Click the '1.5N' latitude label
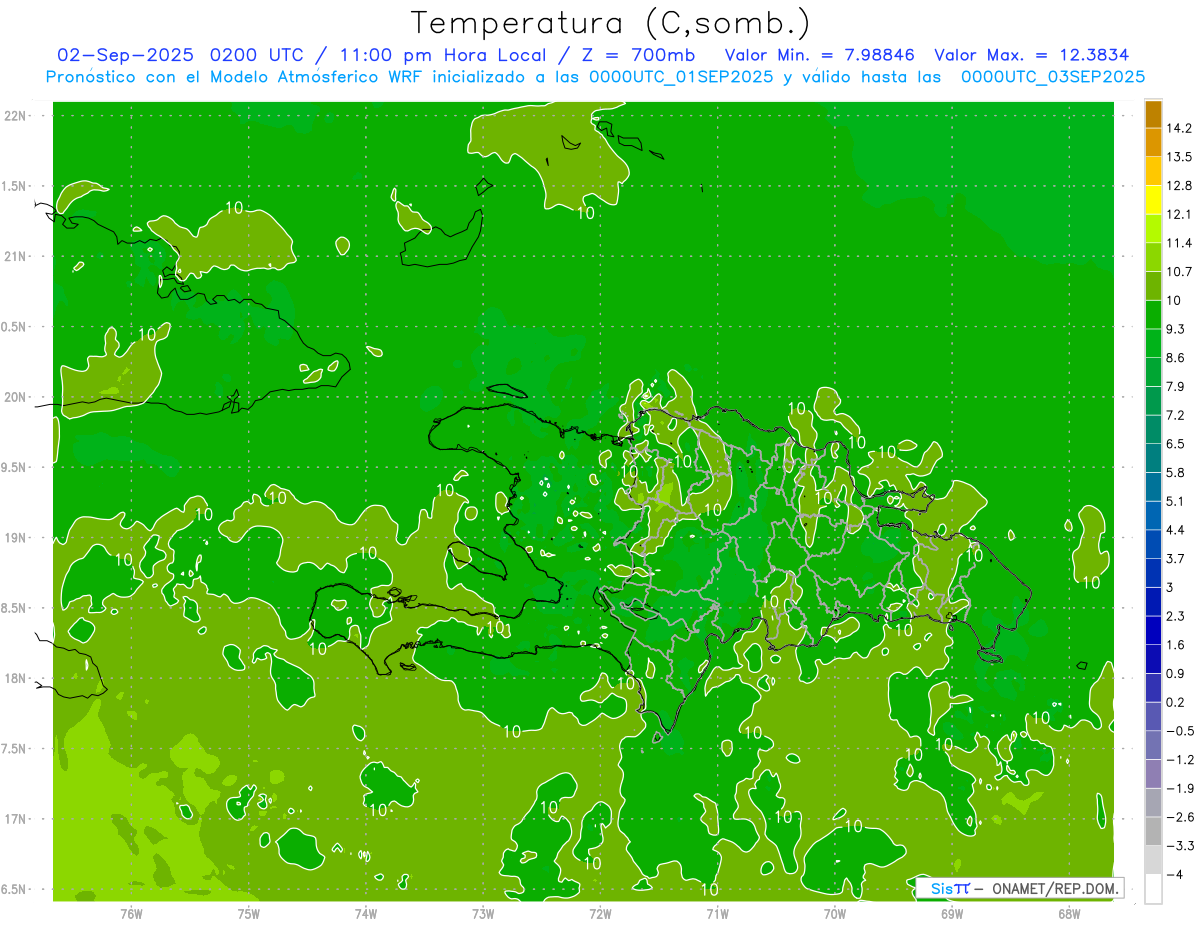 pos(15,186)
